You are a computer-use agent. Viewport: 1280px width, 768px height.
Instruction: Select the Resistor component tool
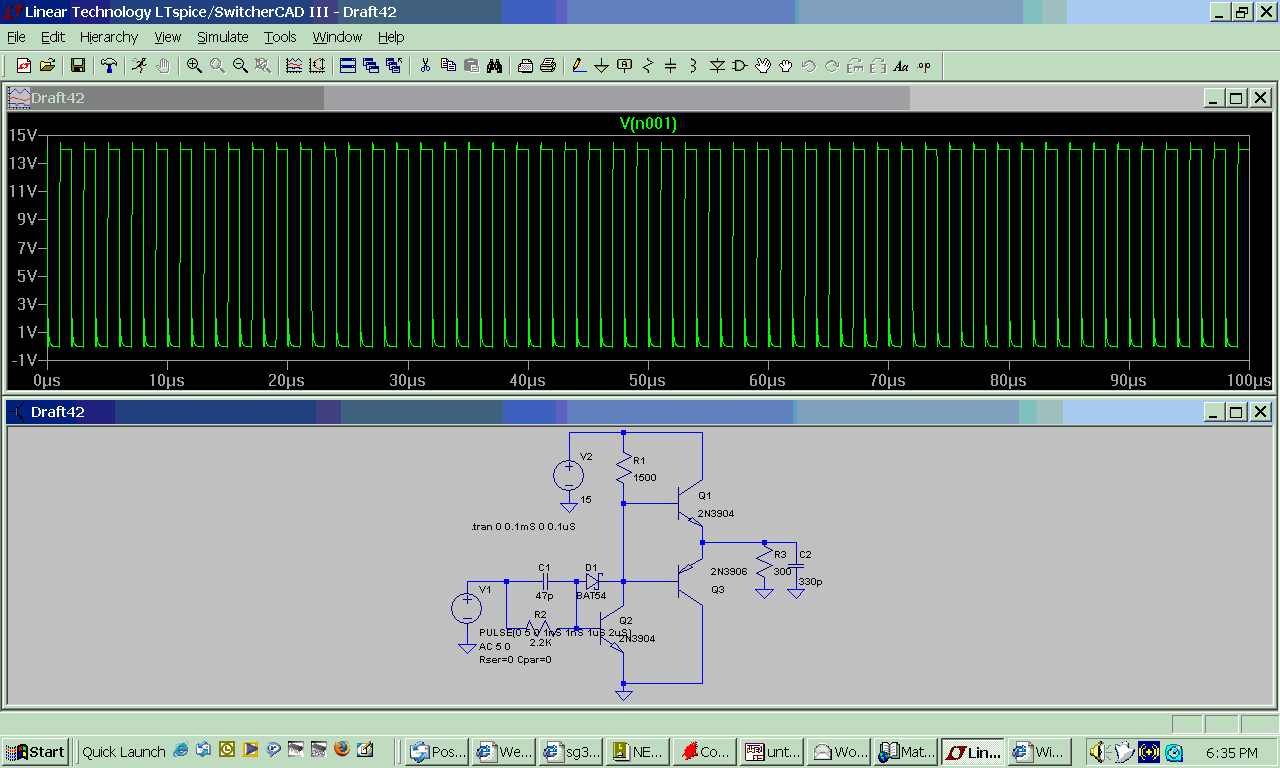647,66
